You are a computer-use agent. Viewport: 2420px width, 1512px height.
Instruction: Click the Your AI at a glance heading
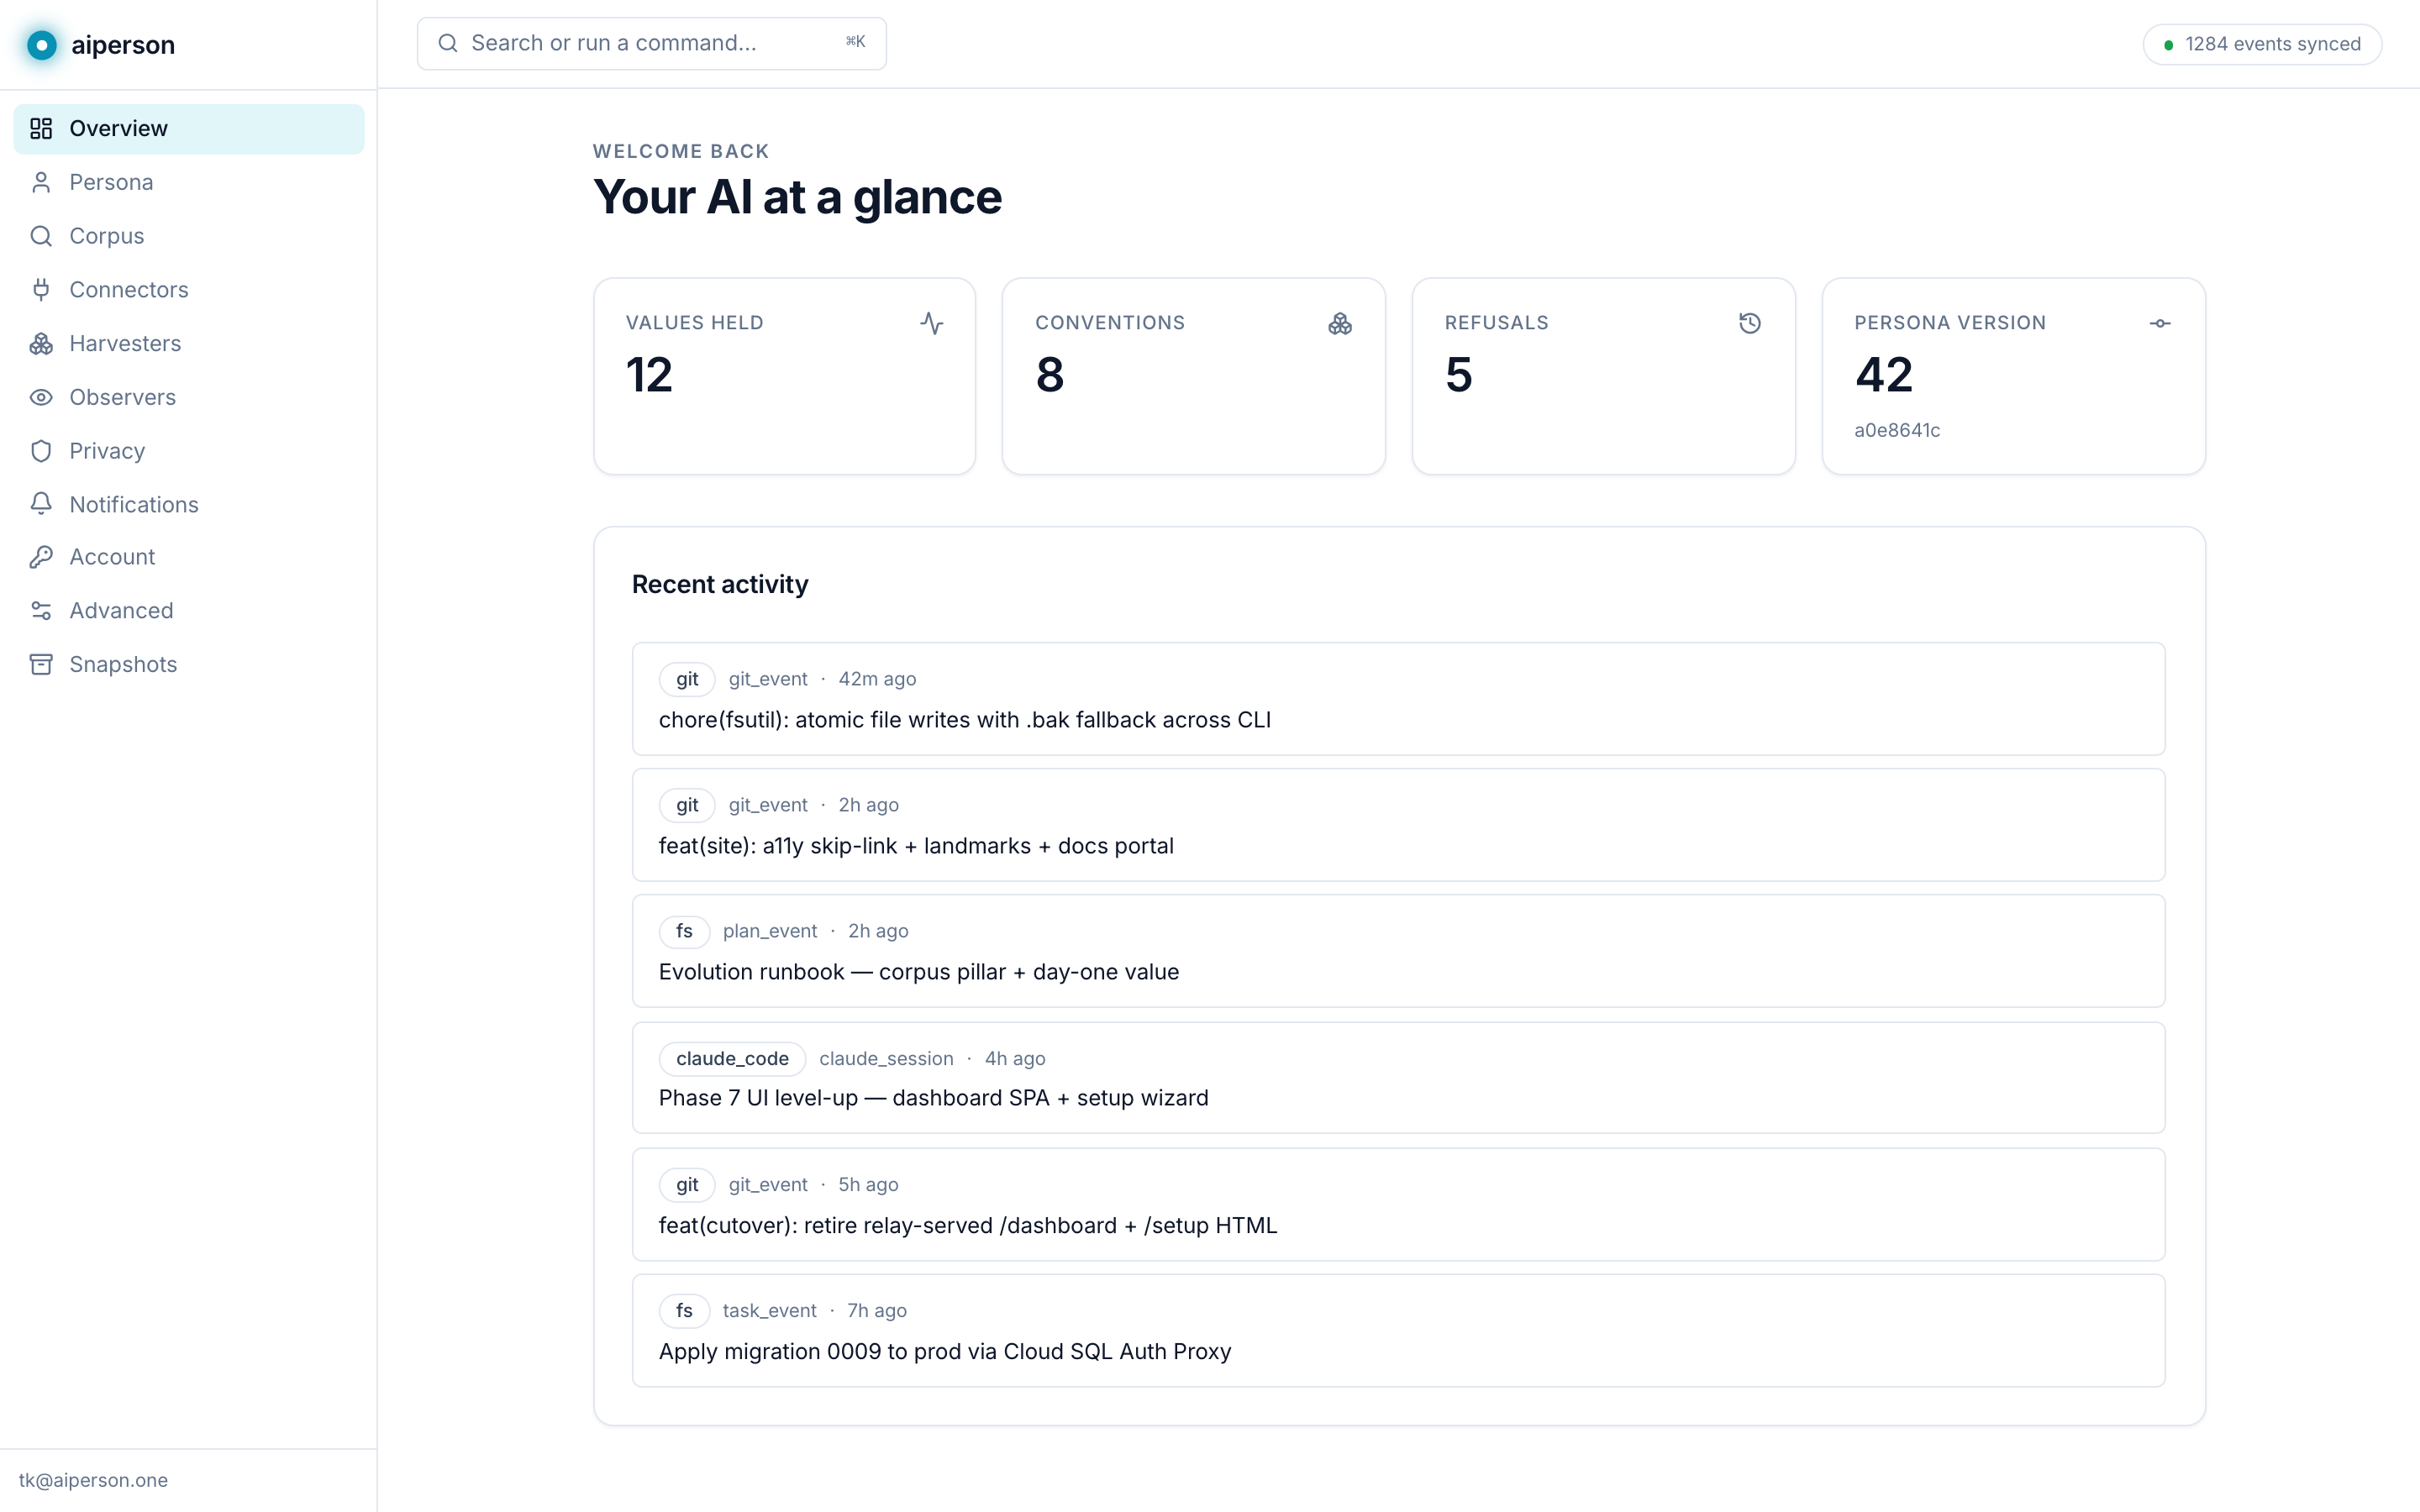click(797, 197)
